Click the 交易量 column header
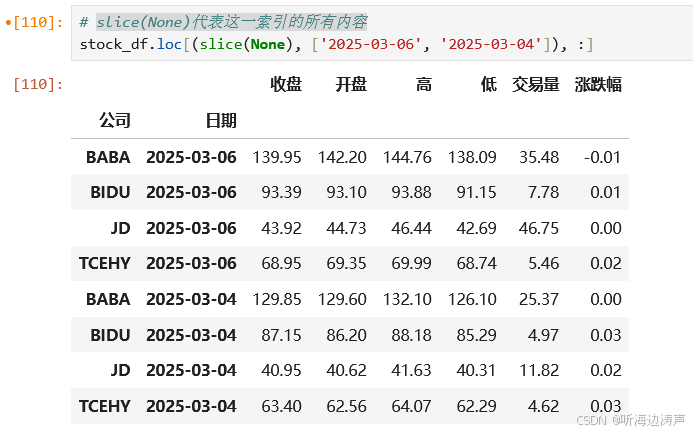The image size is (693, 434). tap(536, 84)
